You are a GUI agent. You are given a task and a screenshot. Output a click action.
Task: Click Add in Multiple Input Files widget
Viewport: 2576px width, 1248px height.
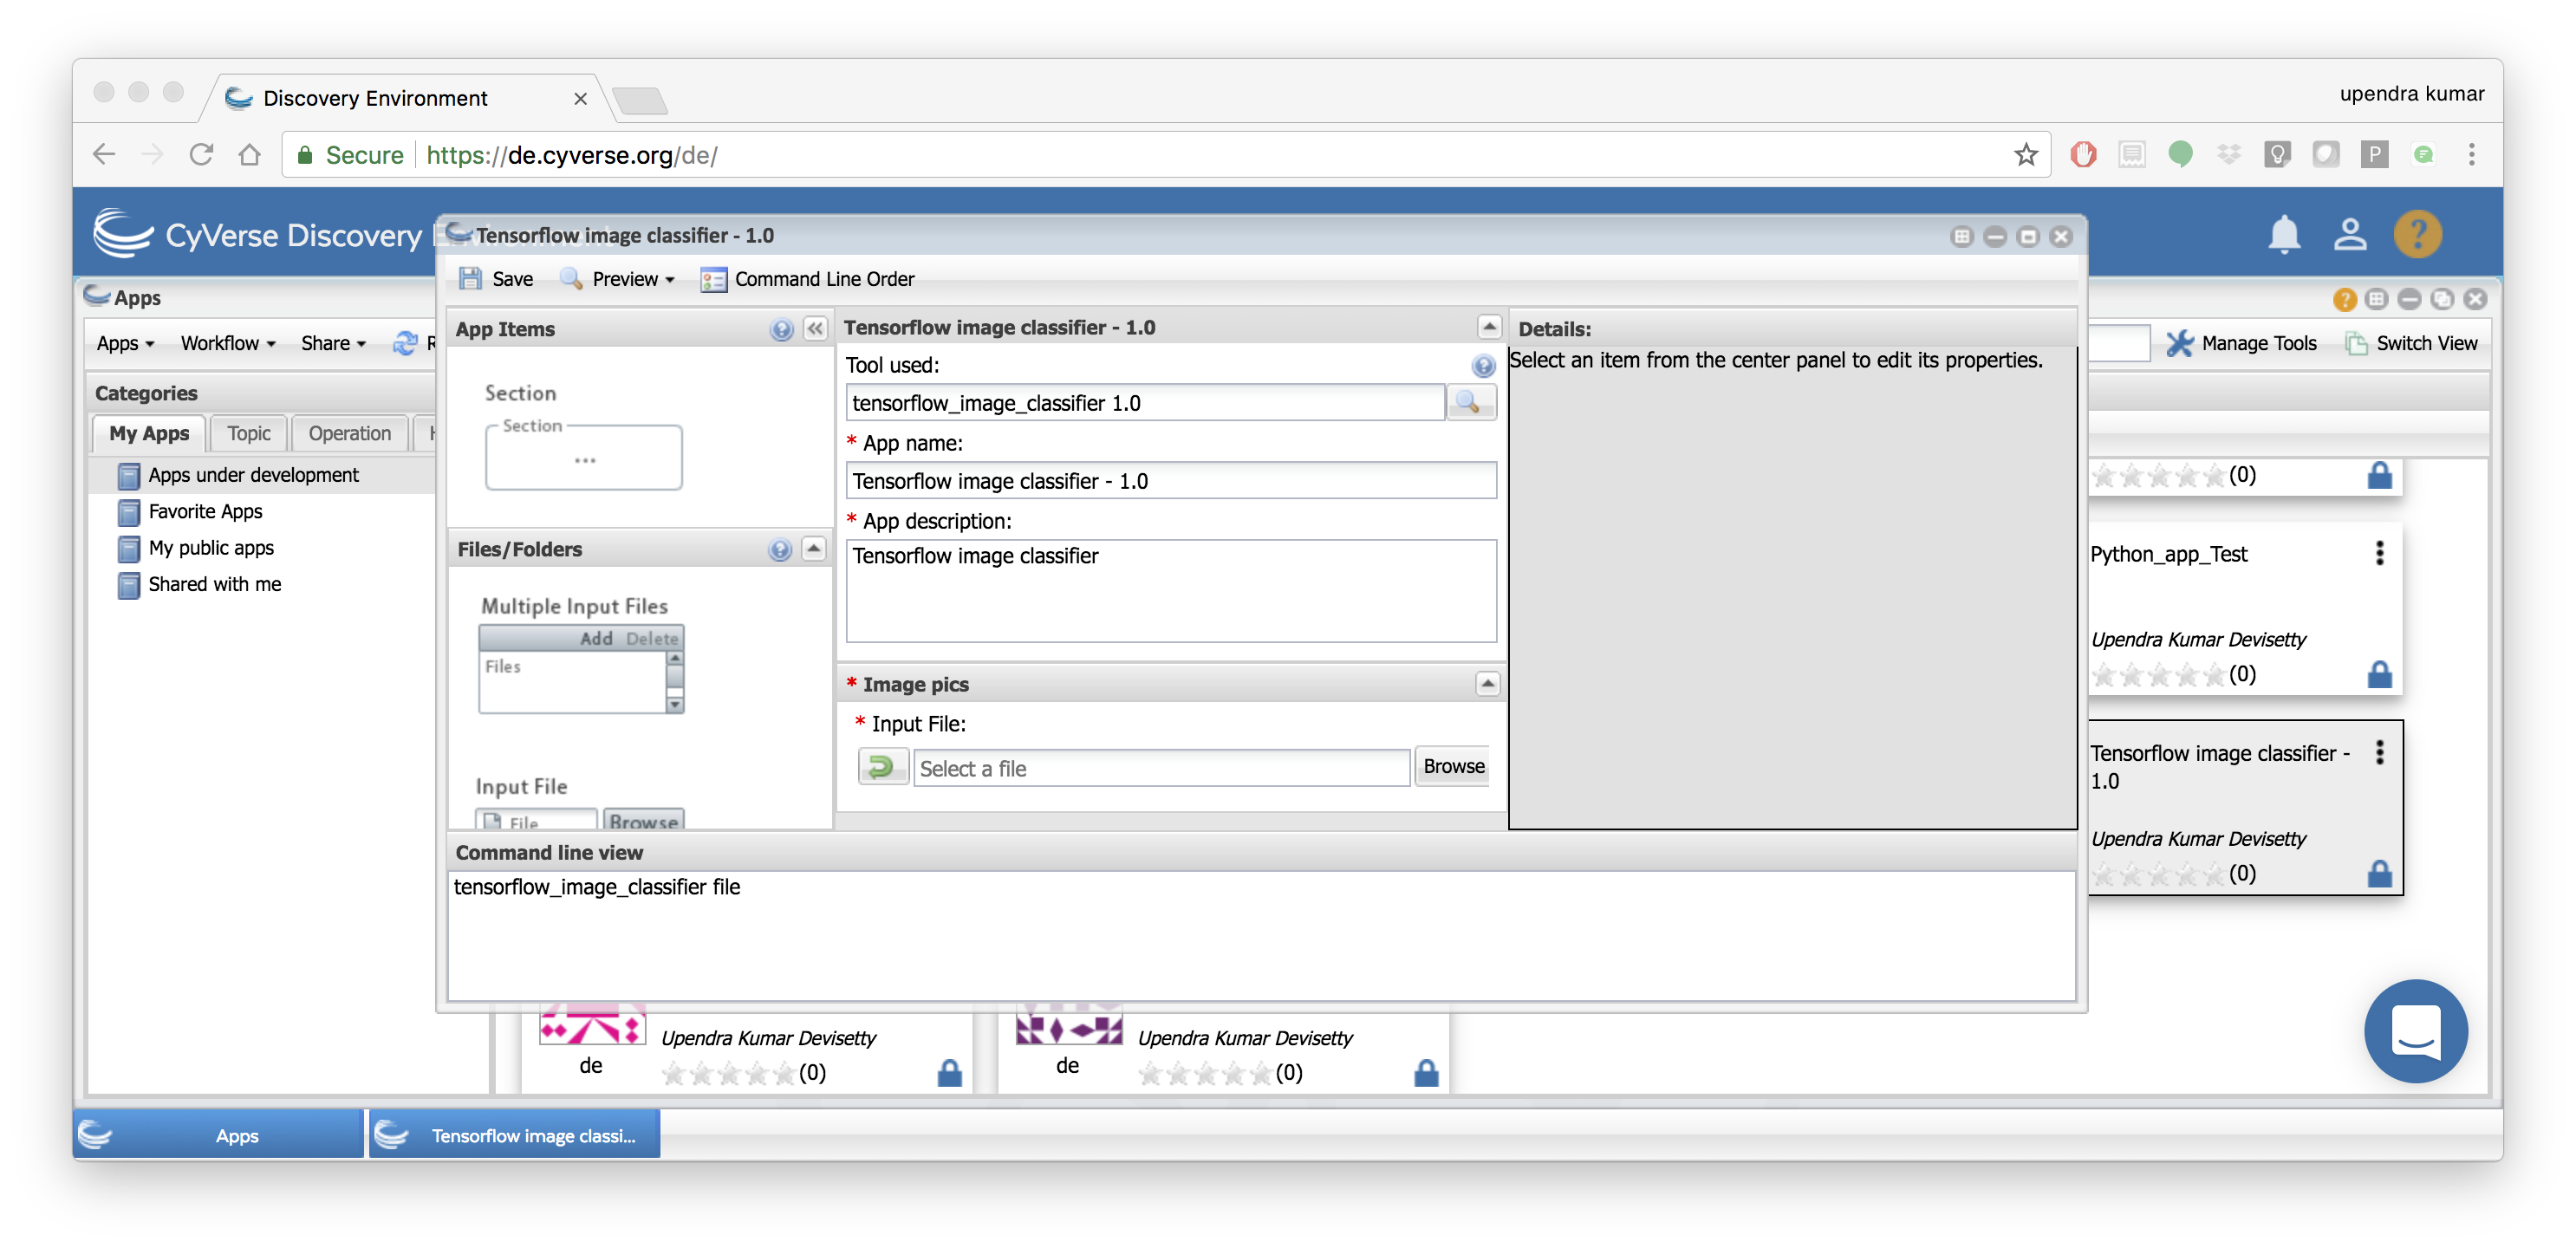[596, 638]
